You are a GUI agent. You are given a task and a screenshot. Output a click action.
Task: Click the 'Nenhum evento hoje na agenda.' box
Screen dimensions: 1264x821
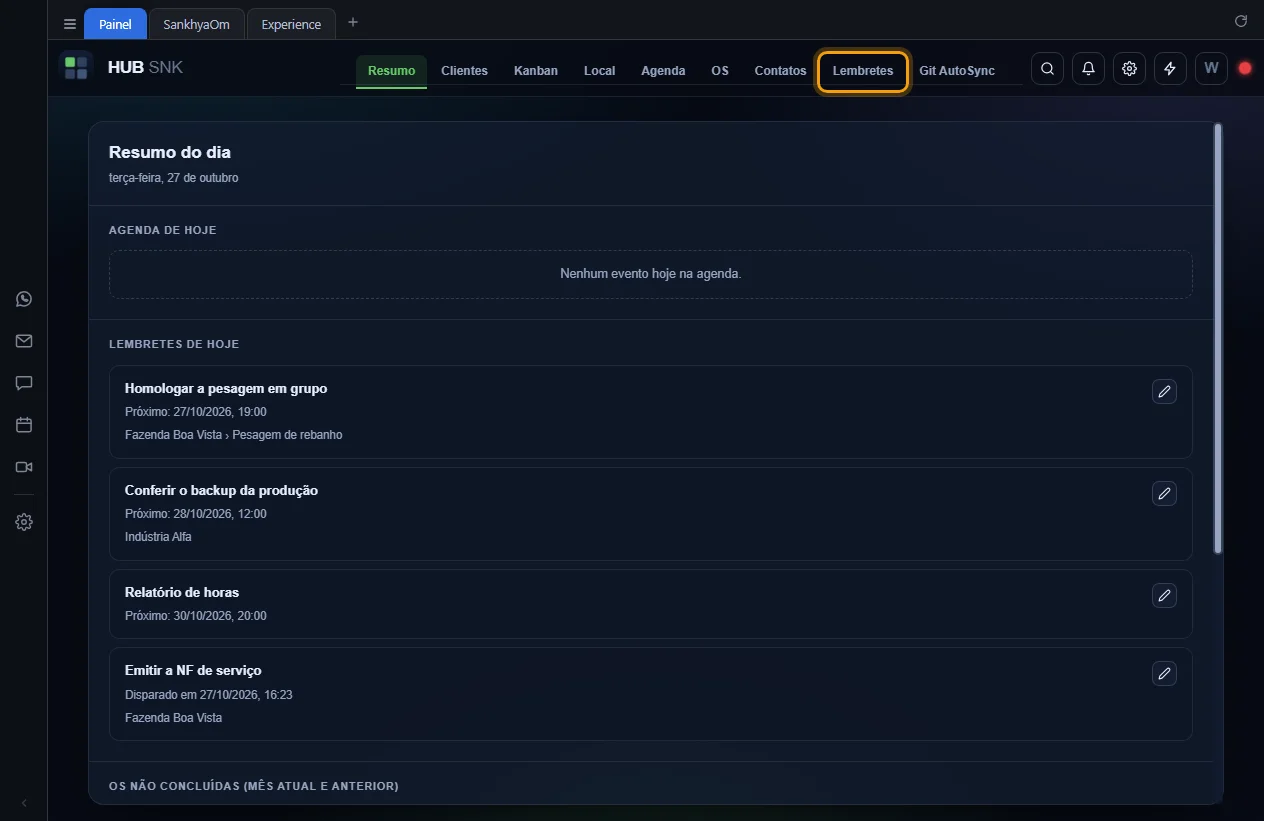point(651,274)
